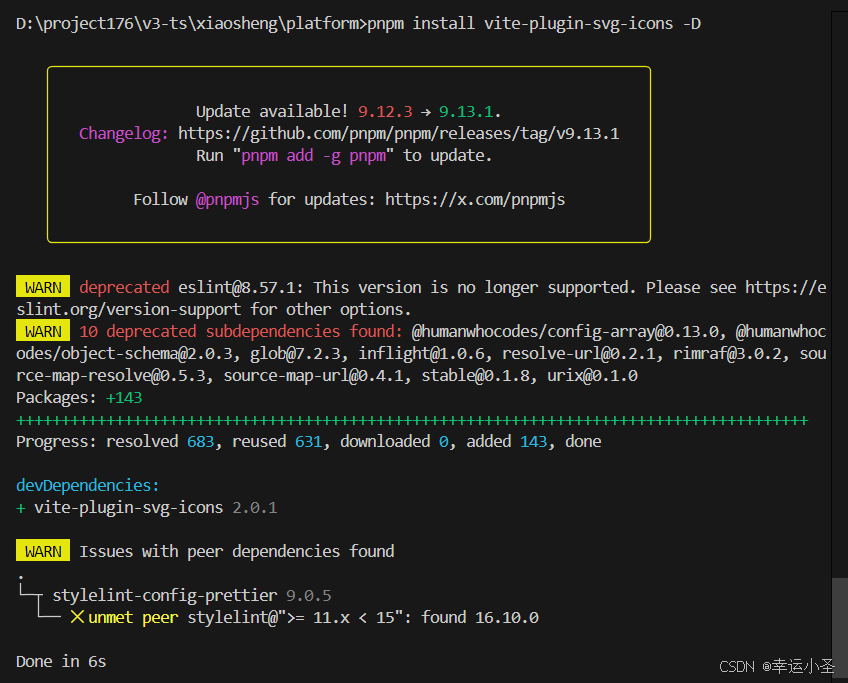
Task: Select the first yellow WARN badge
Action: pos(42,287)
